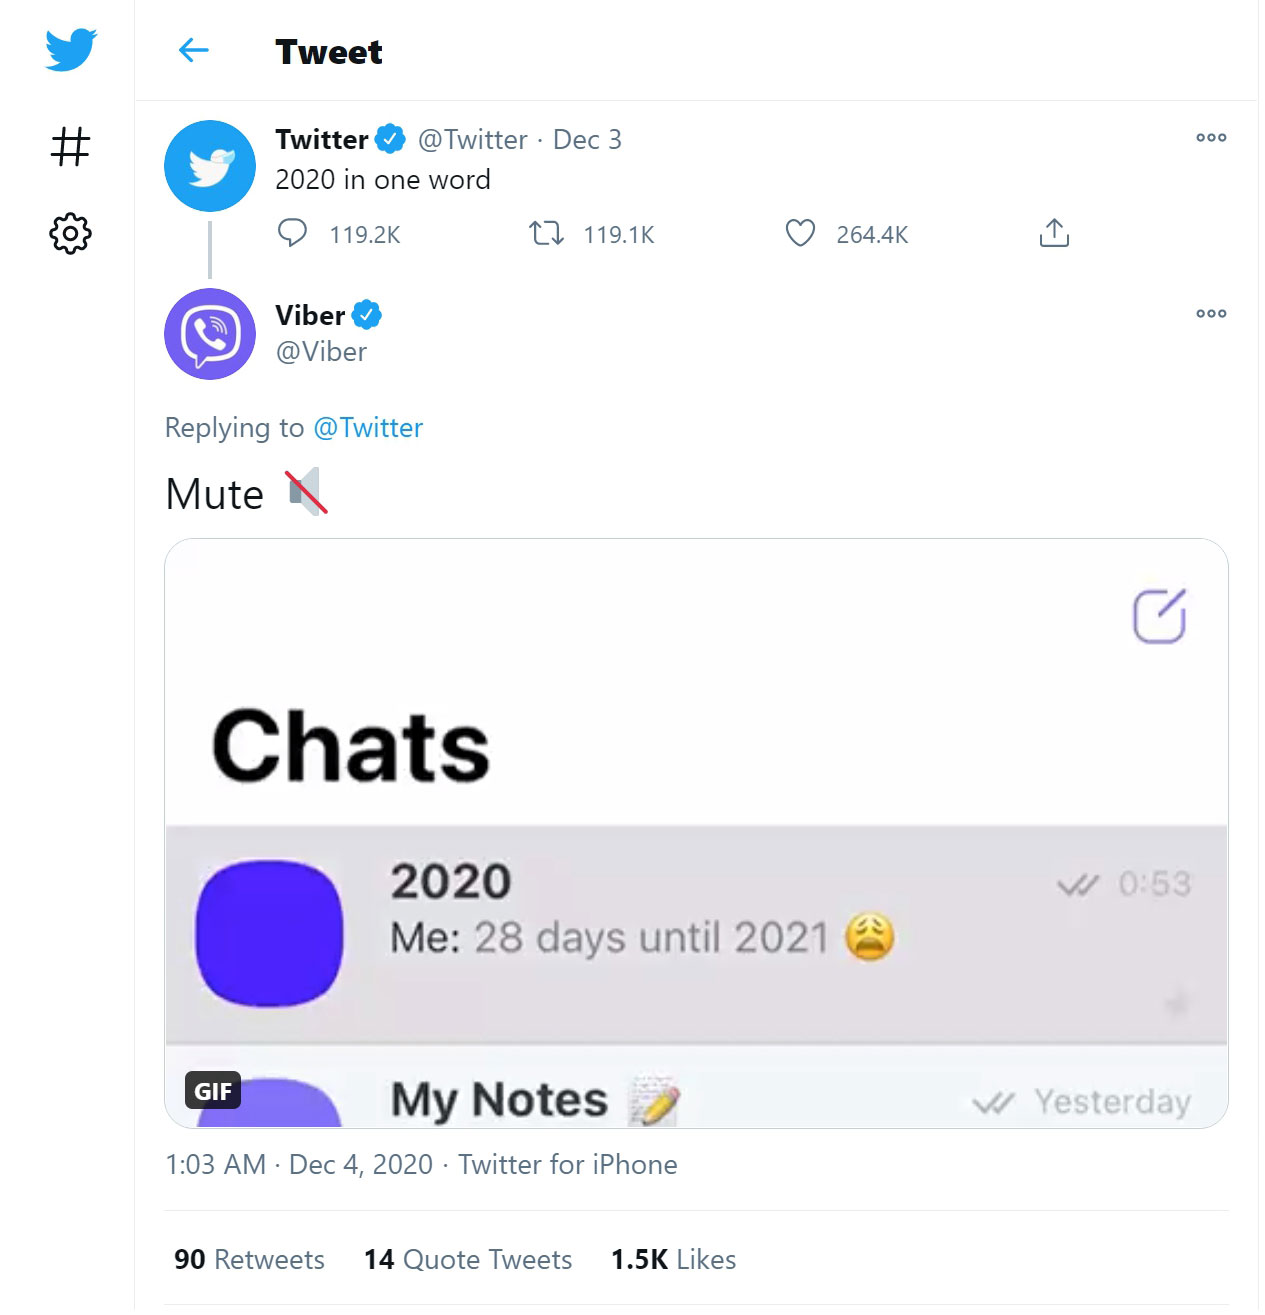
Task: Like the Twitter tweet with heart
Action: [800, 234]
